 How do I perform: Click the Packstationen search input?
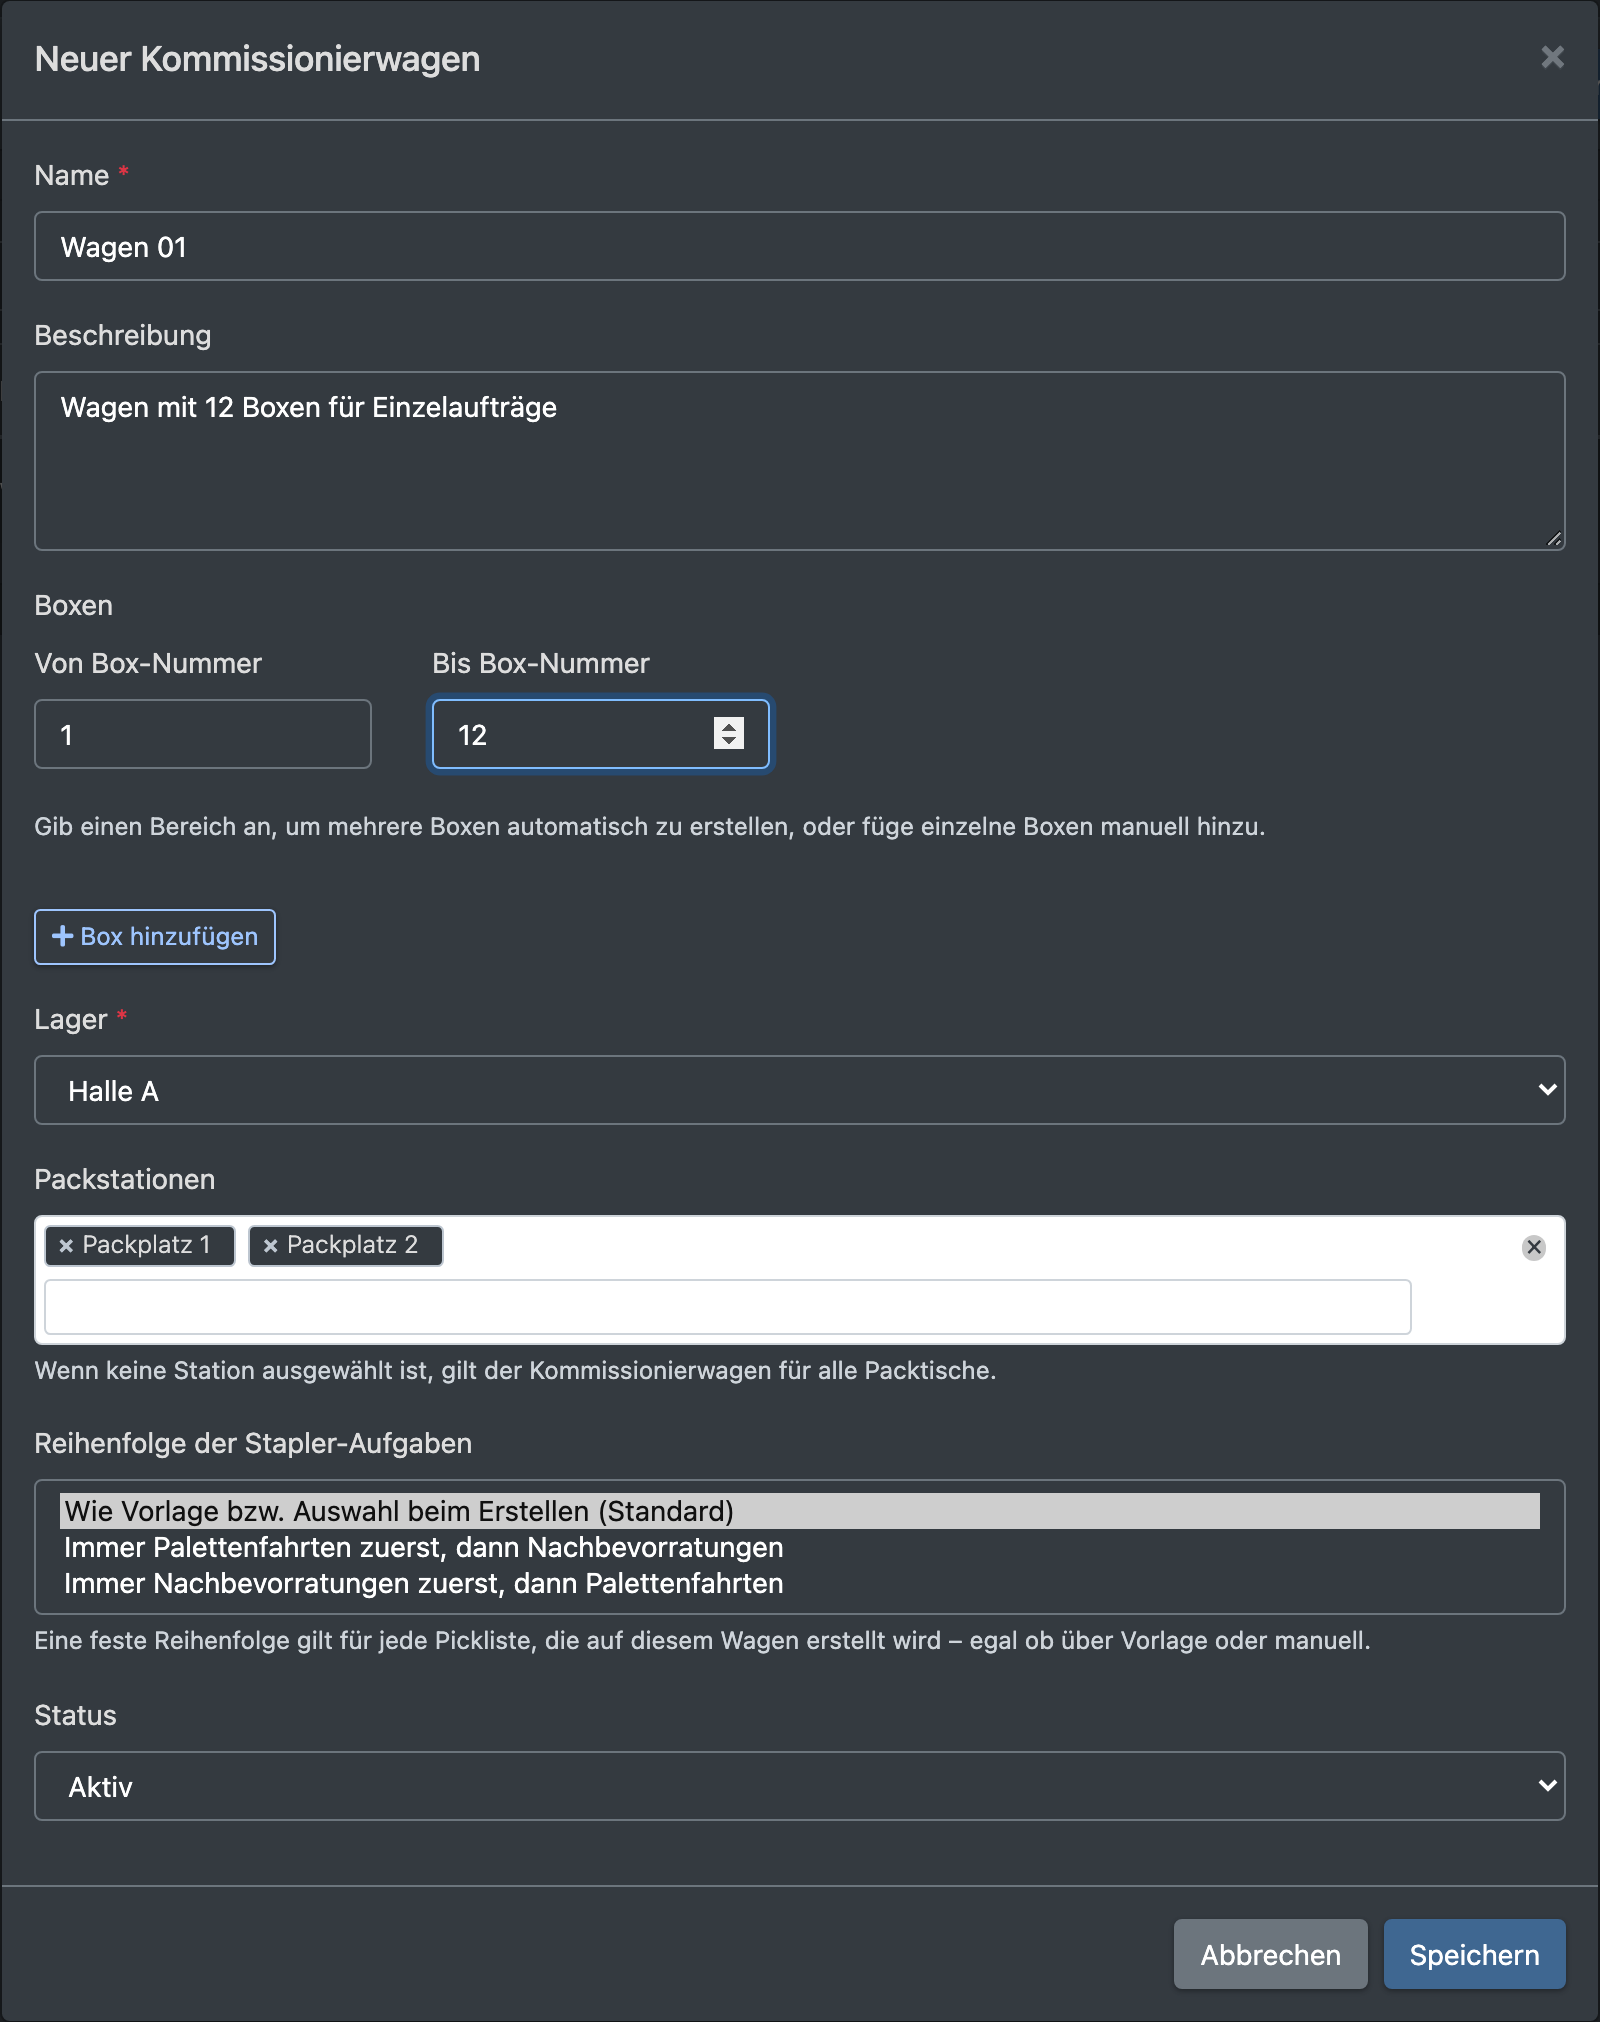[x=728, y=1307]
